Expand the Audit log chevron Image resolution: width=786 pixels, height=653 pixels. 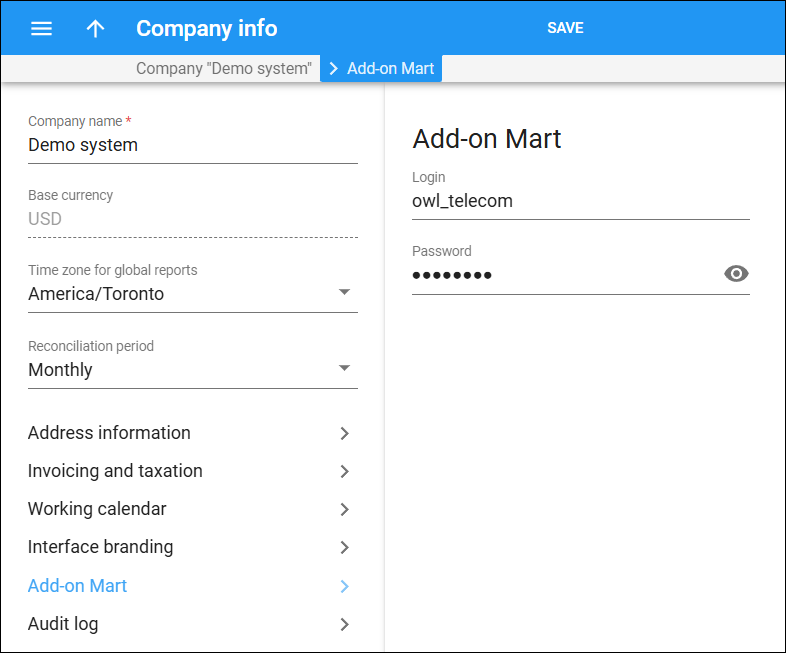tap(344, 624)
